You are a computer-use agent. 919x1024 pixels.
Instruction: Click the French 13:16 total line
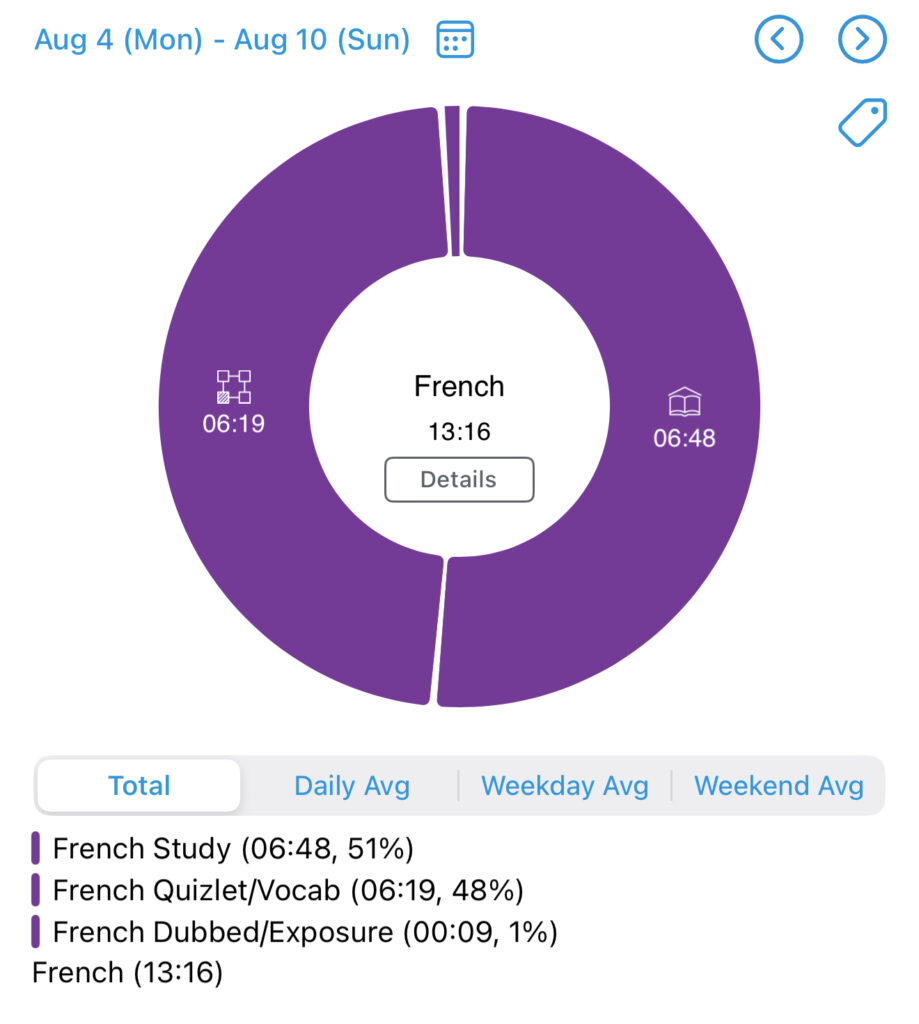point(127,972)
